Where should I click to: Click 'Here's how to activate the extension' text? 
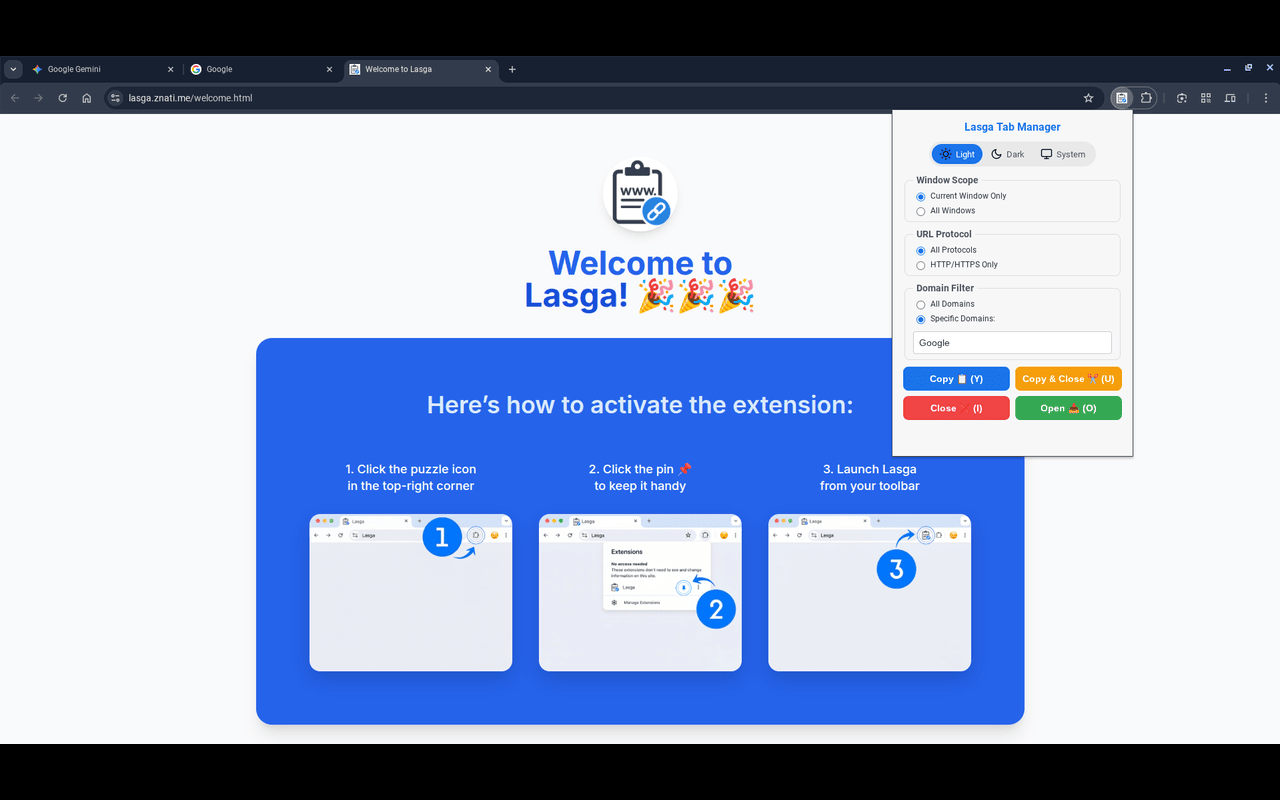(640, 405)
